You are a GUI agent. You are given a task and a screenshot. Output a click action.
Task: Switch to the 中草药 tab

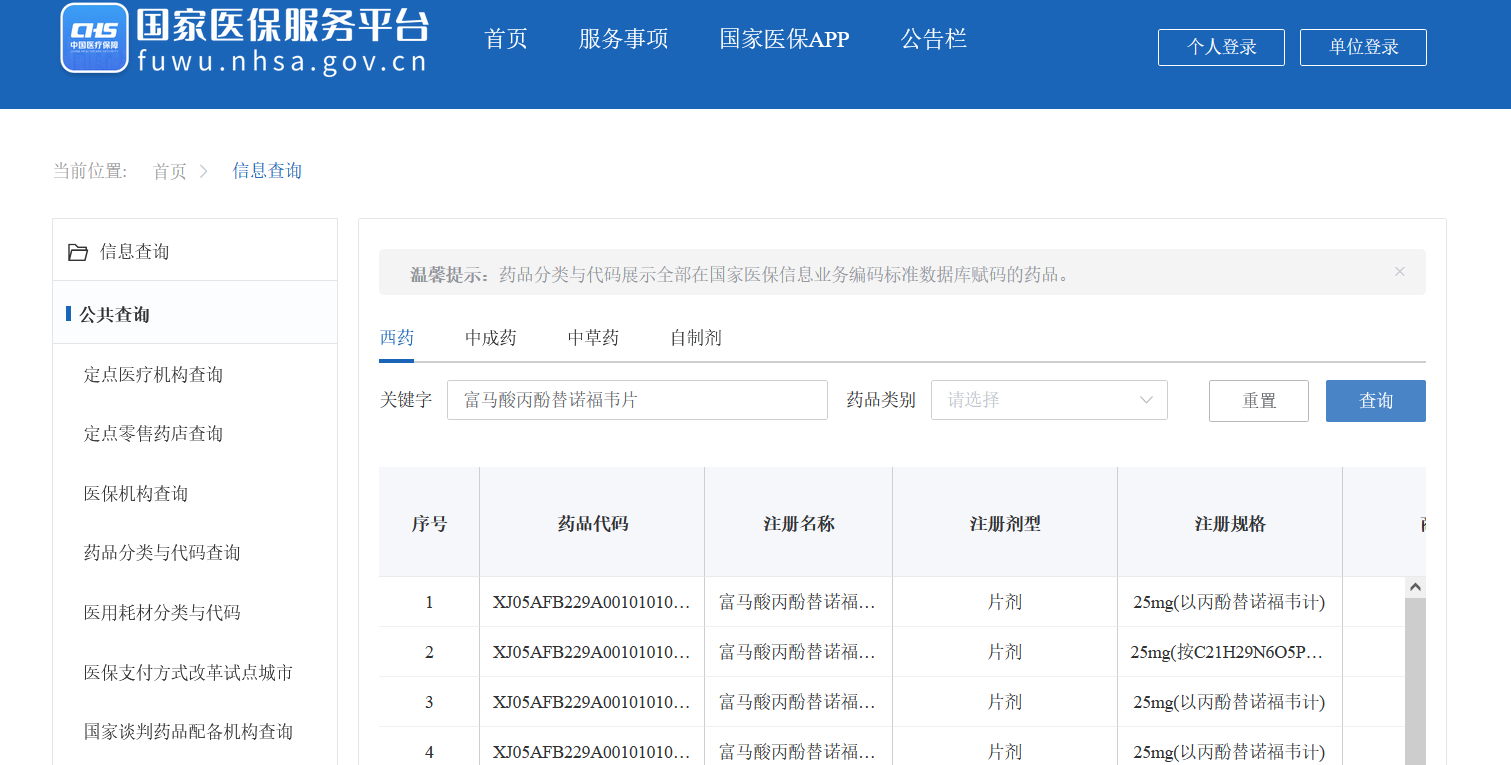(593, 338)
